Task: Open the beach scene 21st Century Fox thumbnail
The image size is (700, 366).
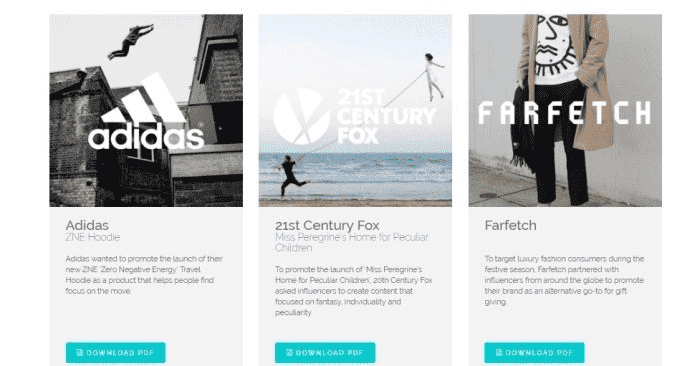Action: tap(355, 110)
